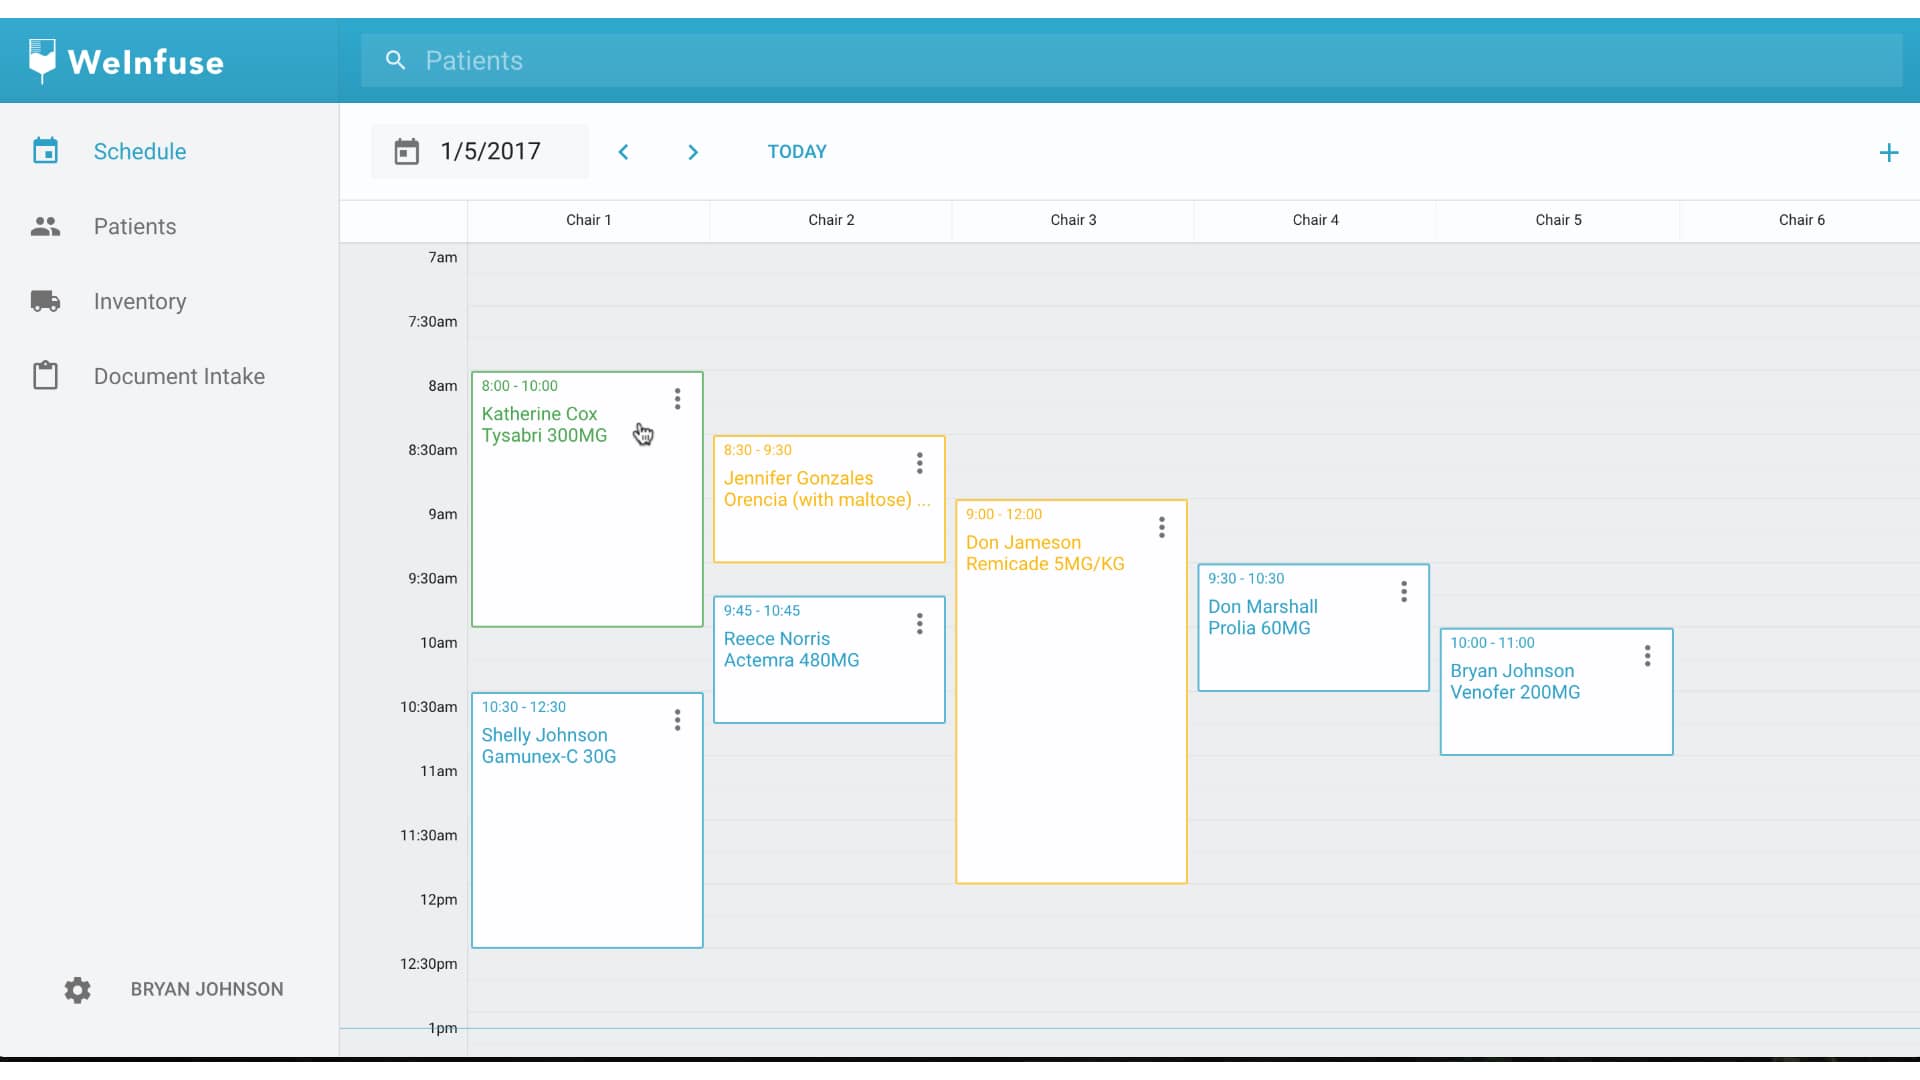Open the Inventory section

click(x=140, y=301)
